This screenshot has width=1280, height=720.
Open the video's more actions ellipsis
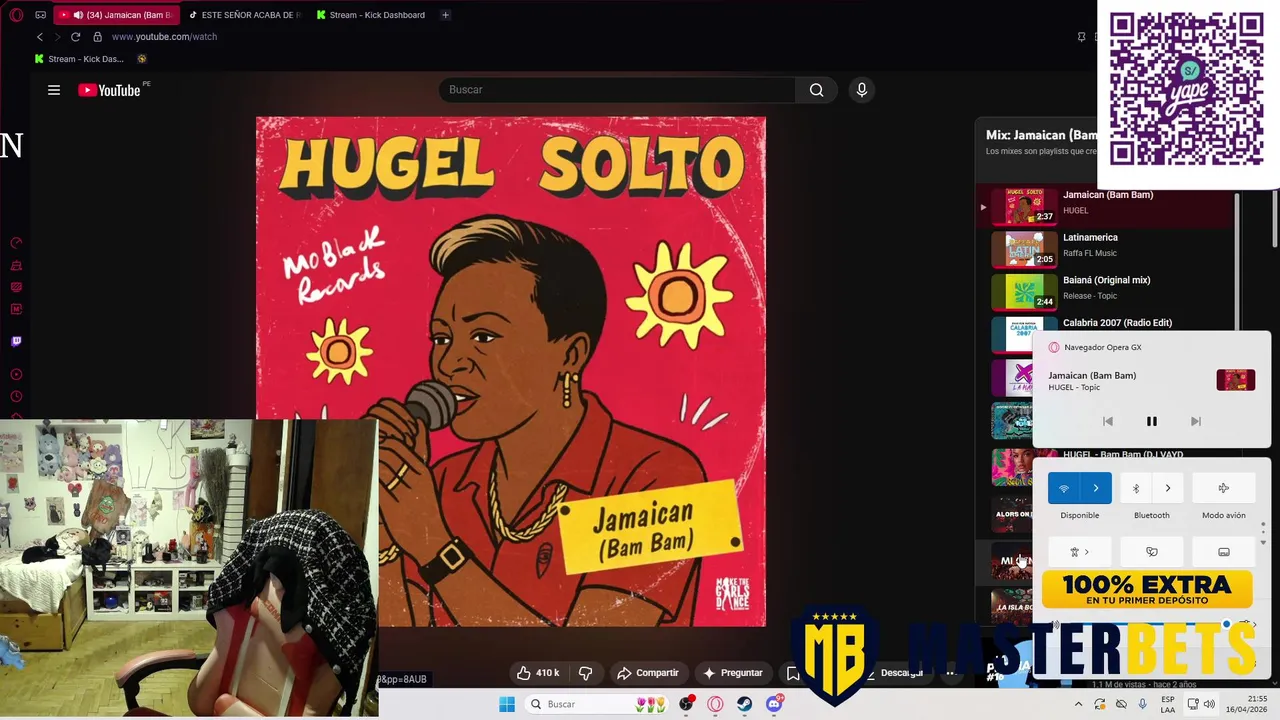(x=950, y=673)
